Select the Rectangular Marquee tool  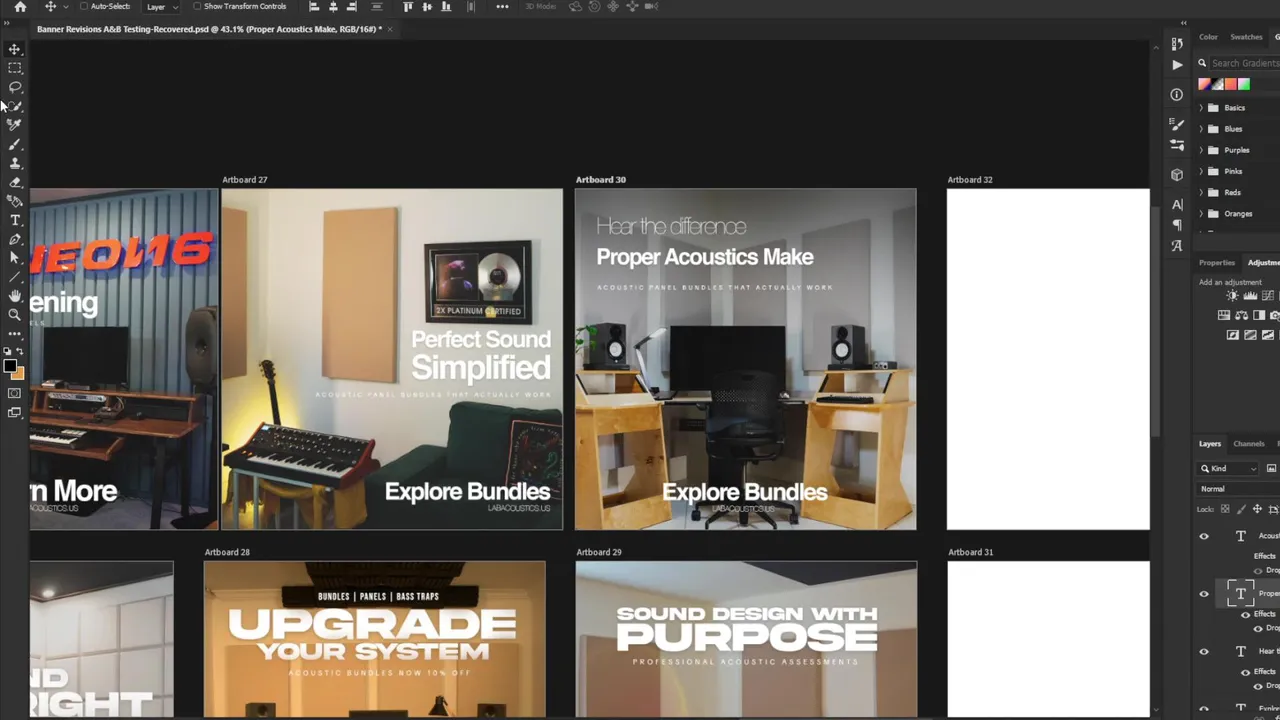tap(15, 68)
